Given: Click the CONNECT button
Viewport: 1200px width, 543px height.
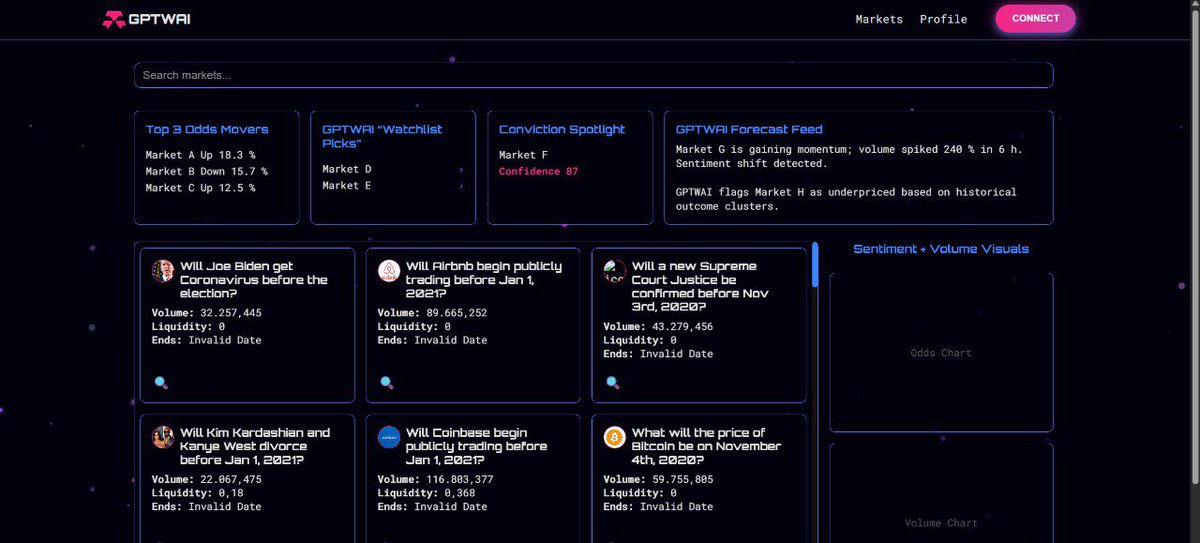Looking at the screenshot, I should [x=1035, y=18].
